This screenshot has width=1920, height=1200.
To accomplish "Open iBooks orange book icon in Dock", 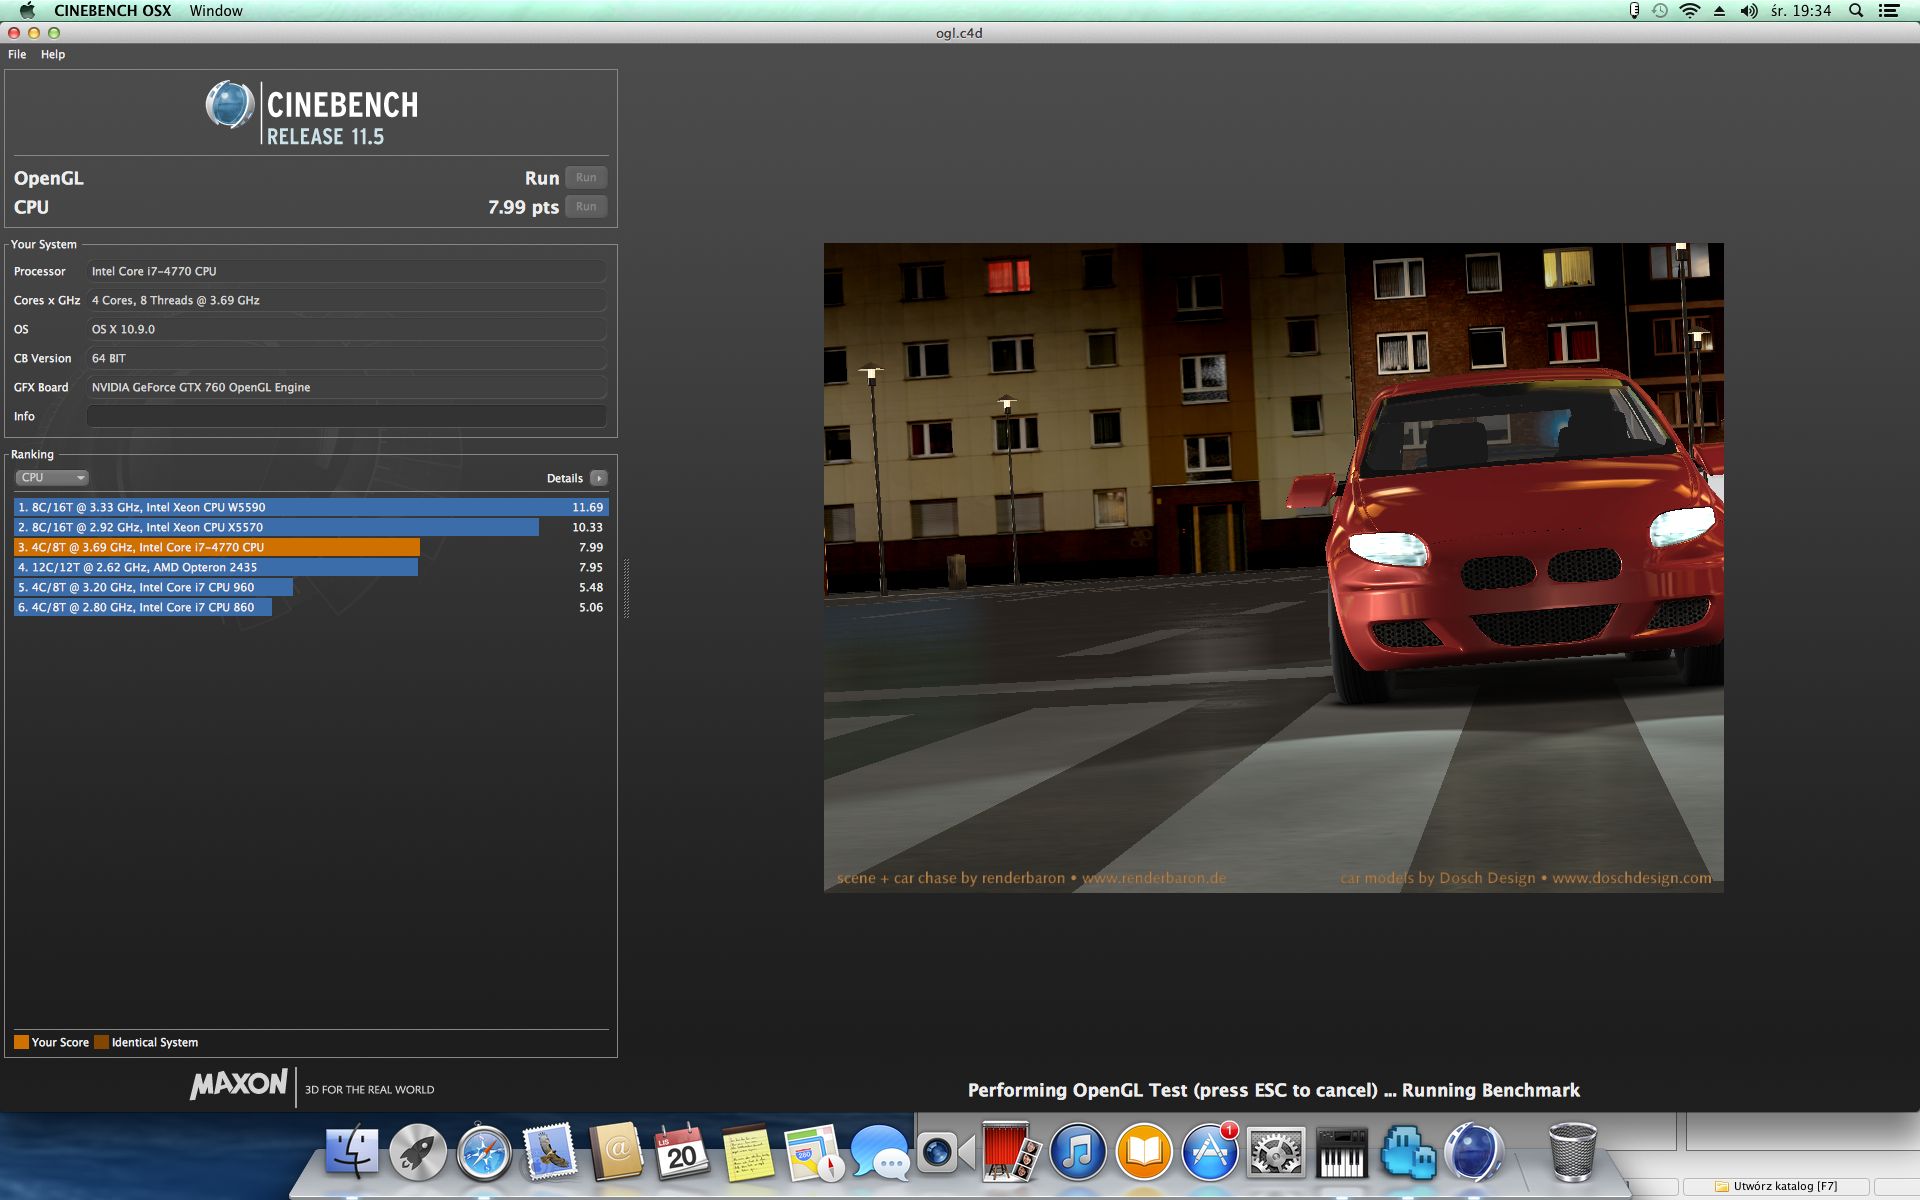I will coord(1143,1152).
